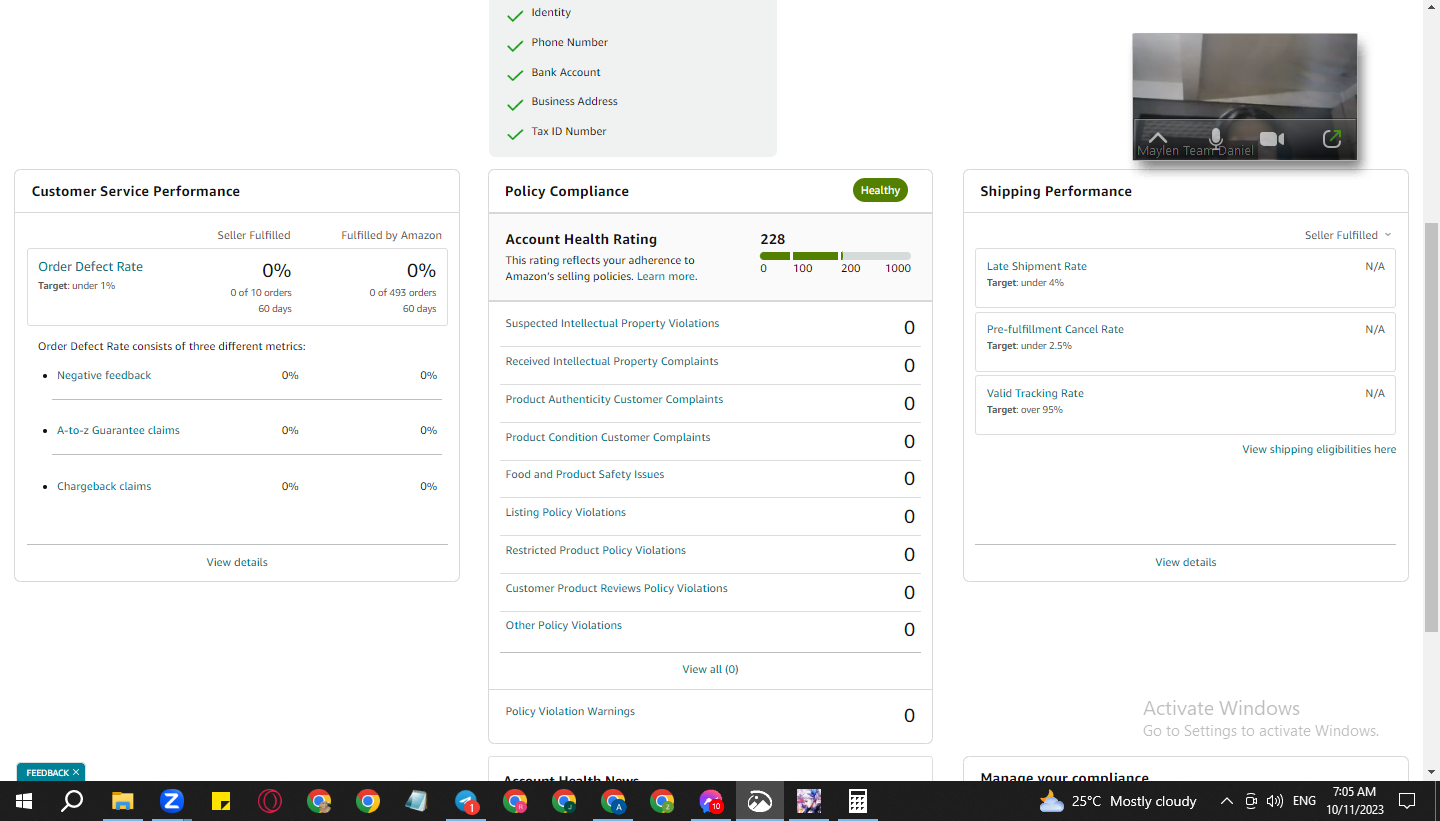Open Chargeback claims link
Viewport: 1440px width, 821px height.
[104, 486]
